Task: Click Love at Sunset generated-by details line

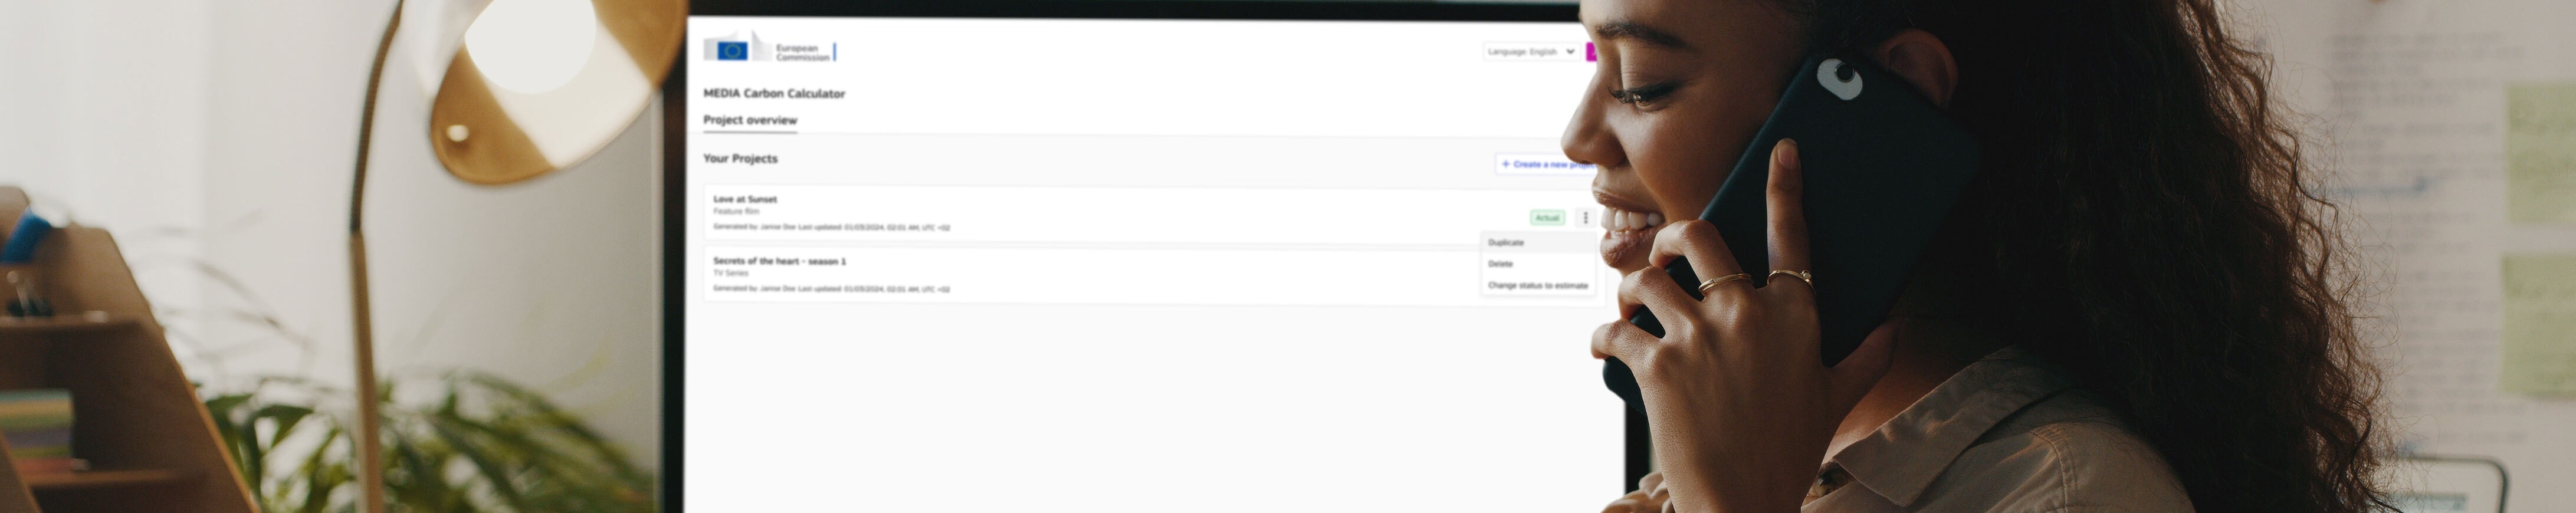Action: click(x=831, y=228)
